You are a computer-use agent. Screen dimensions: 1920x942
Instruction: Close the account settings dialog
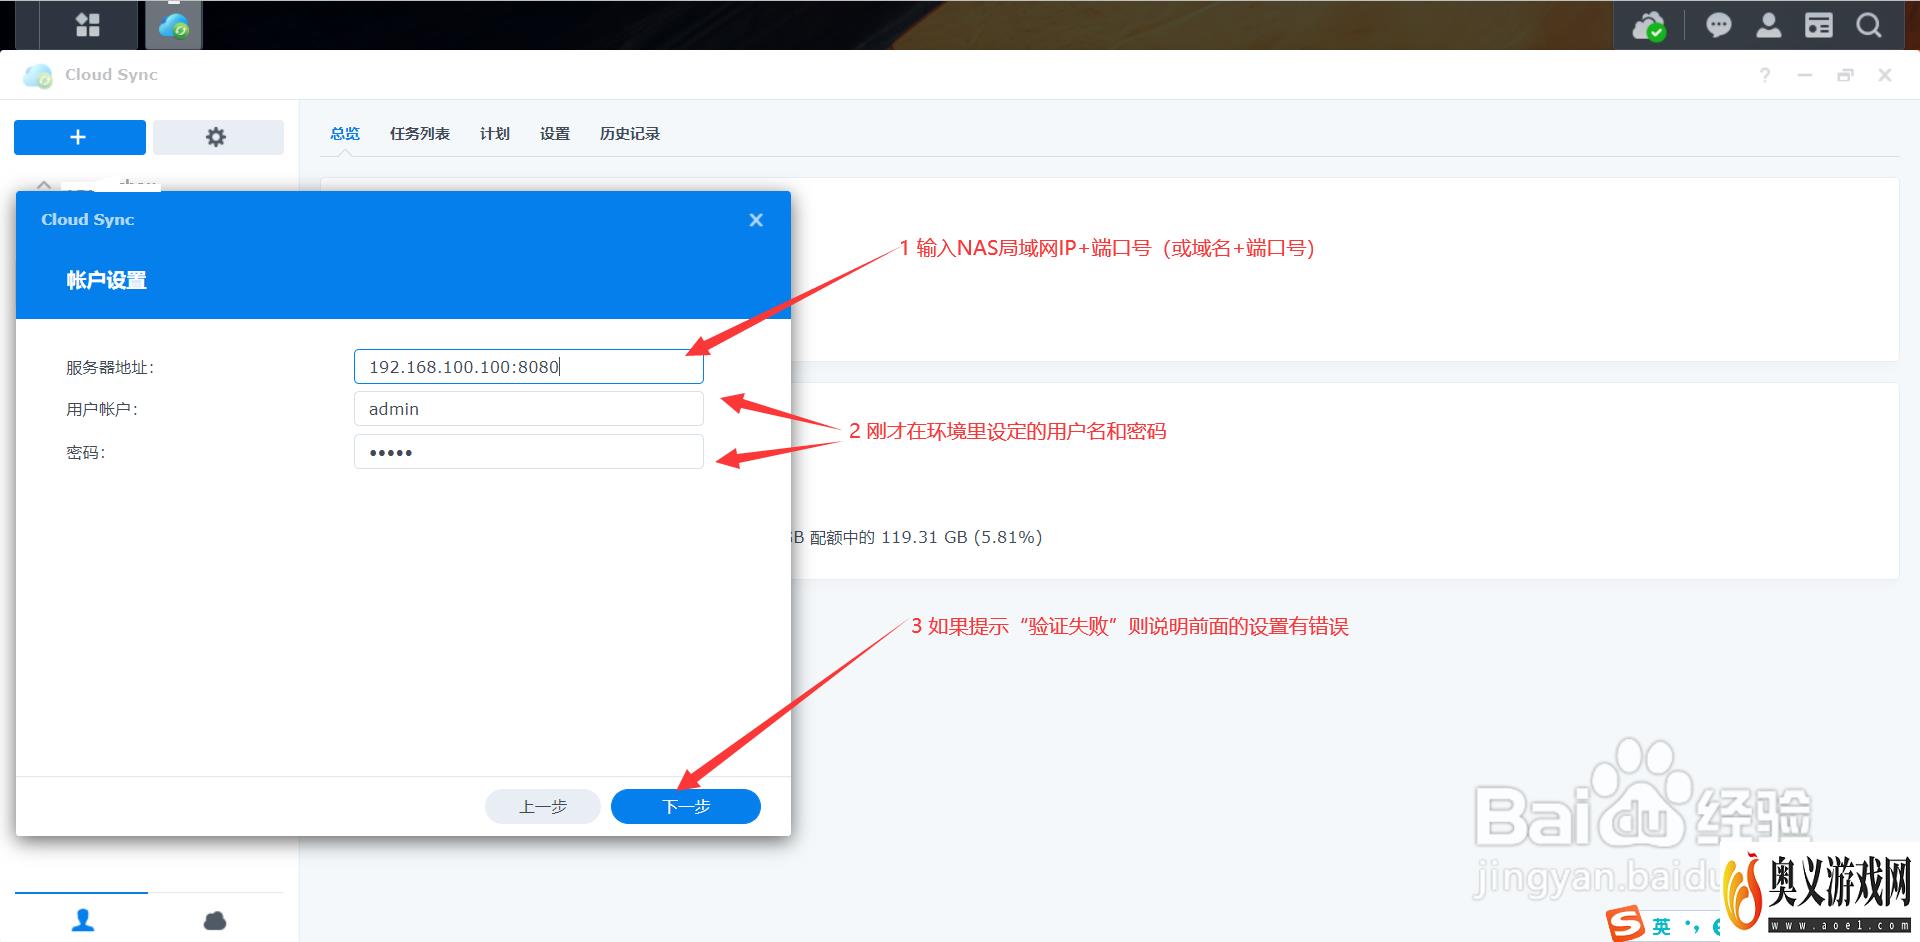[756, 220]
